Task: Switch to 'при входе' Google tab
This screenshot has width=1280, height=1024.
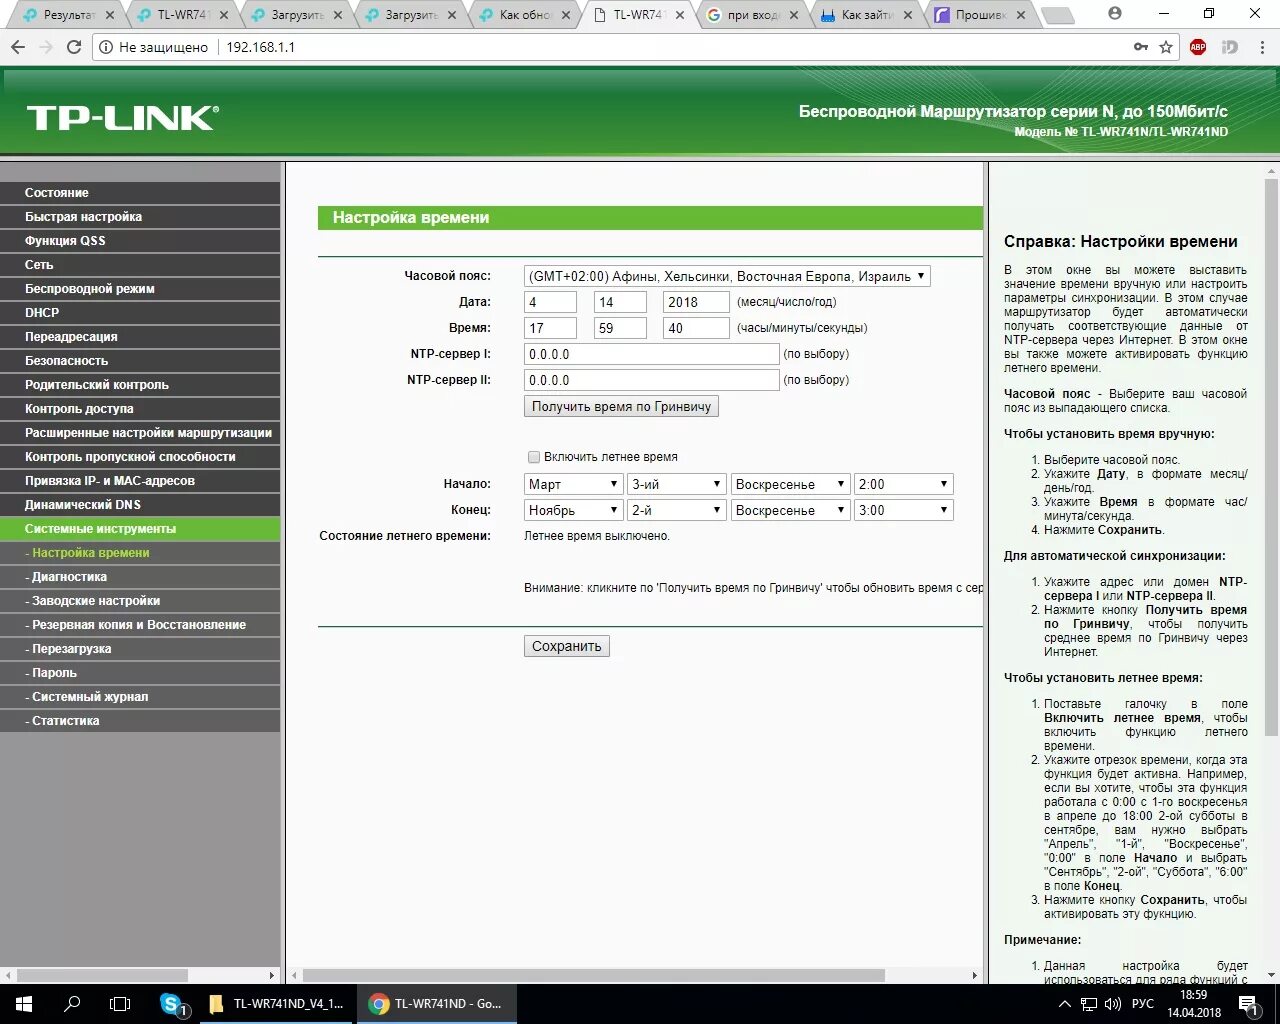Action: (752, 15)
